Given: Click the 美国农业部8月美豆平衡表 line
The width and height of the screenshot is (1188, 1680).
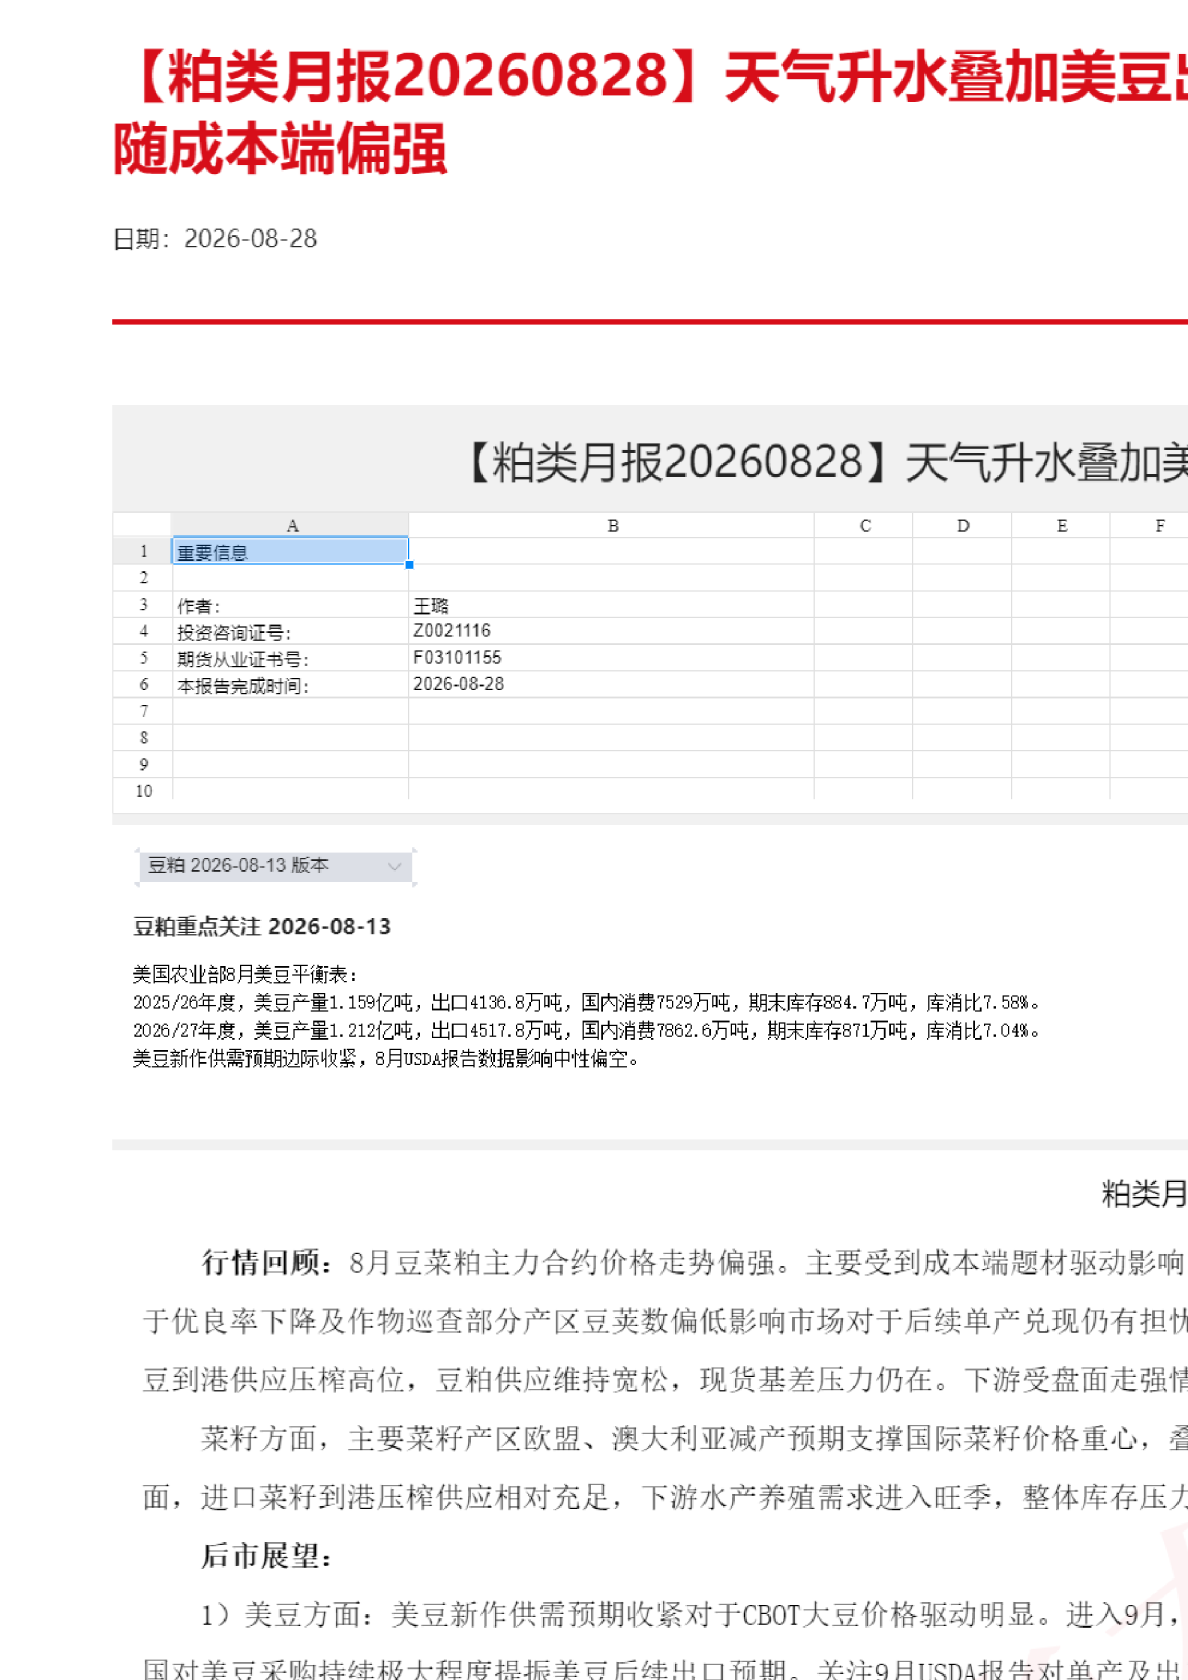Looking at the screenshot, I should [245, 974].
